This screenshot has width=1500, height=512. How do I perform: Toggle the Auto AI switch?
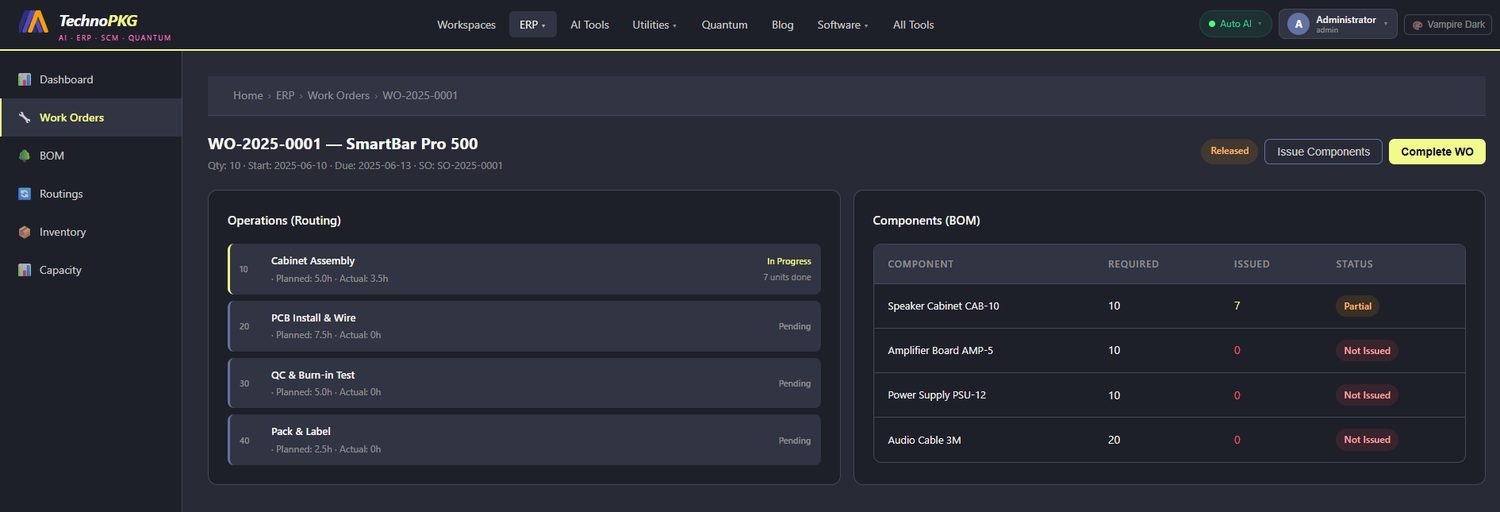tap(1235, 24)
